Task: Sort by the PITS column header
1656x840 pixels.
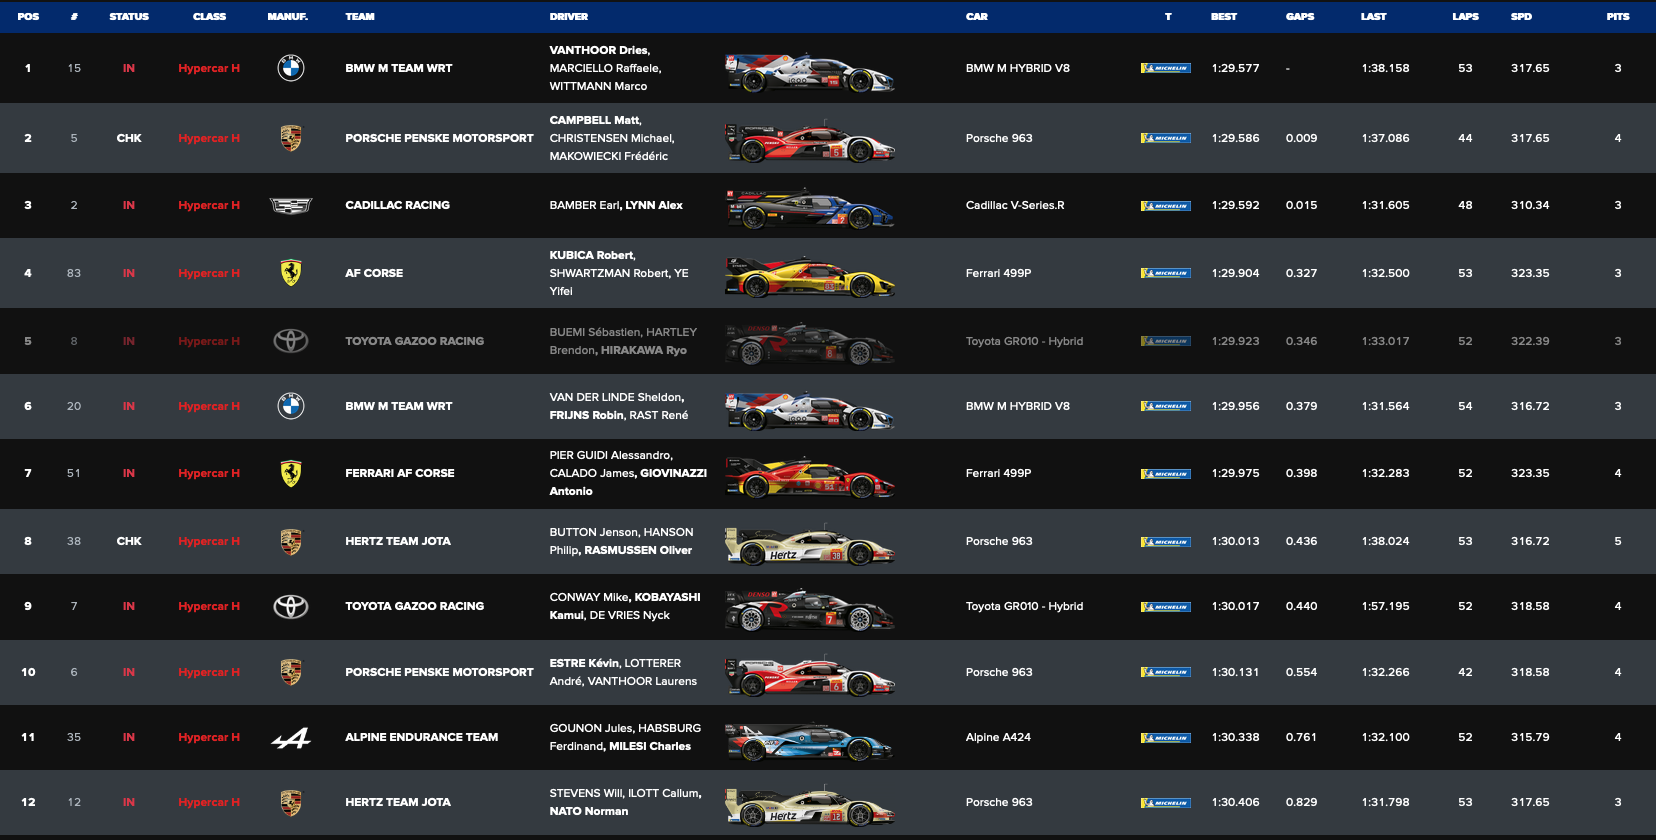Action: click(x=1618, y=17)
